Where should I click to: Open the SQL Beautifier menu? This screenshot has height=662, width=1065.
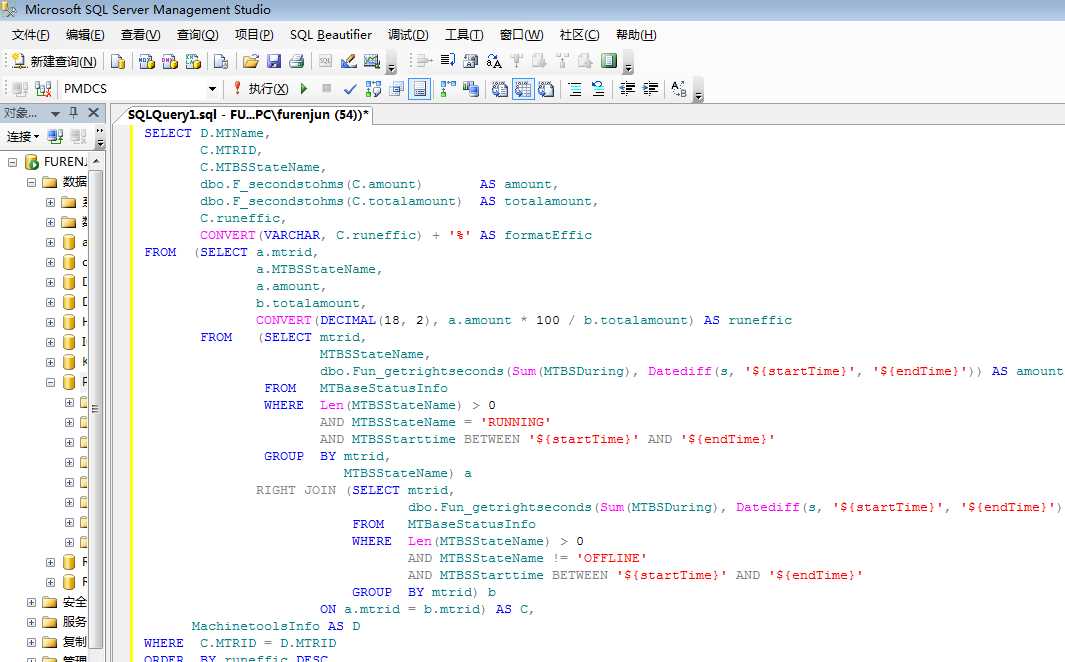pos(331,35)
